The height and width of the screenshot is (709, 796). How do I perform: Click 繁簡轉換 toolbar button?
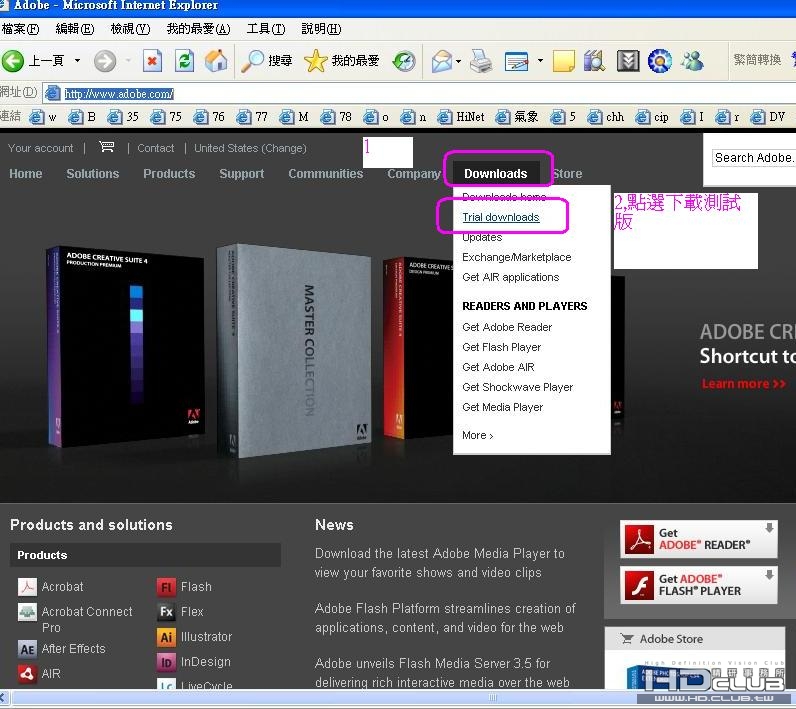pos(757,60)
